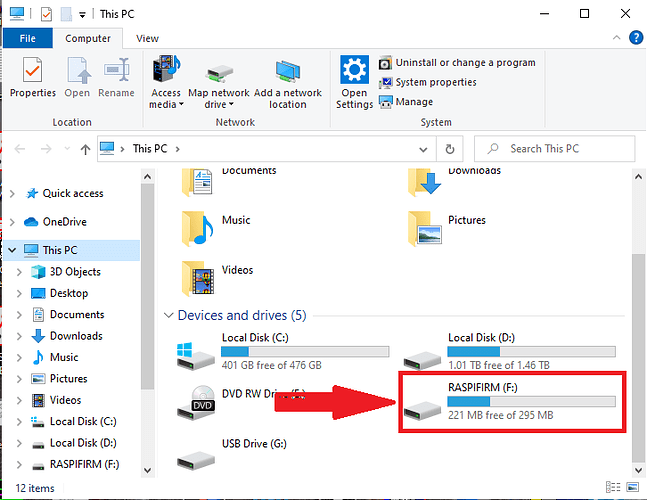Select Documents in sidebar tree
This screenshot has width=647, height=500.
pos(77,315)
